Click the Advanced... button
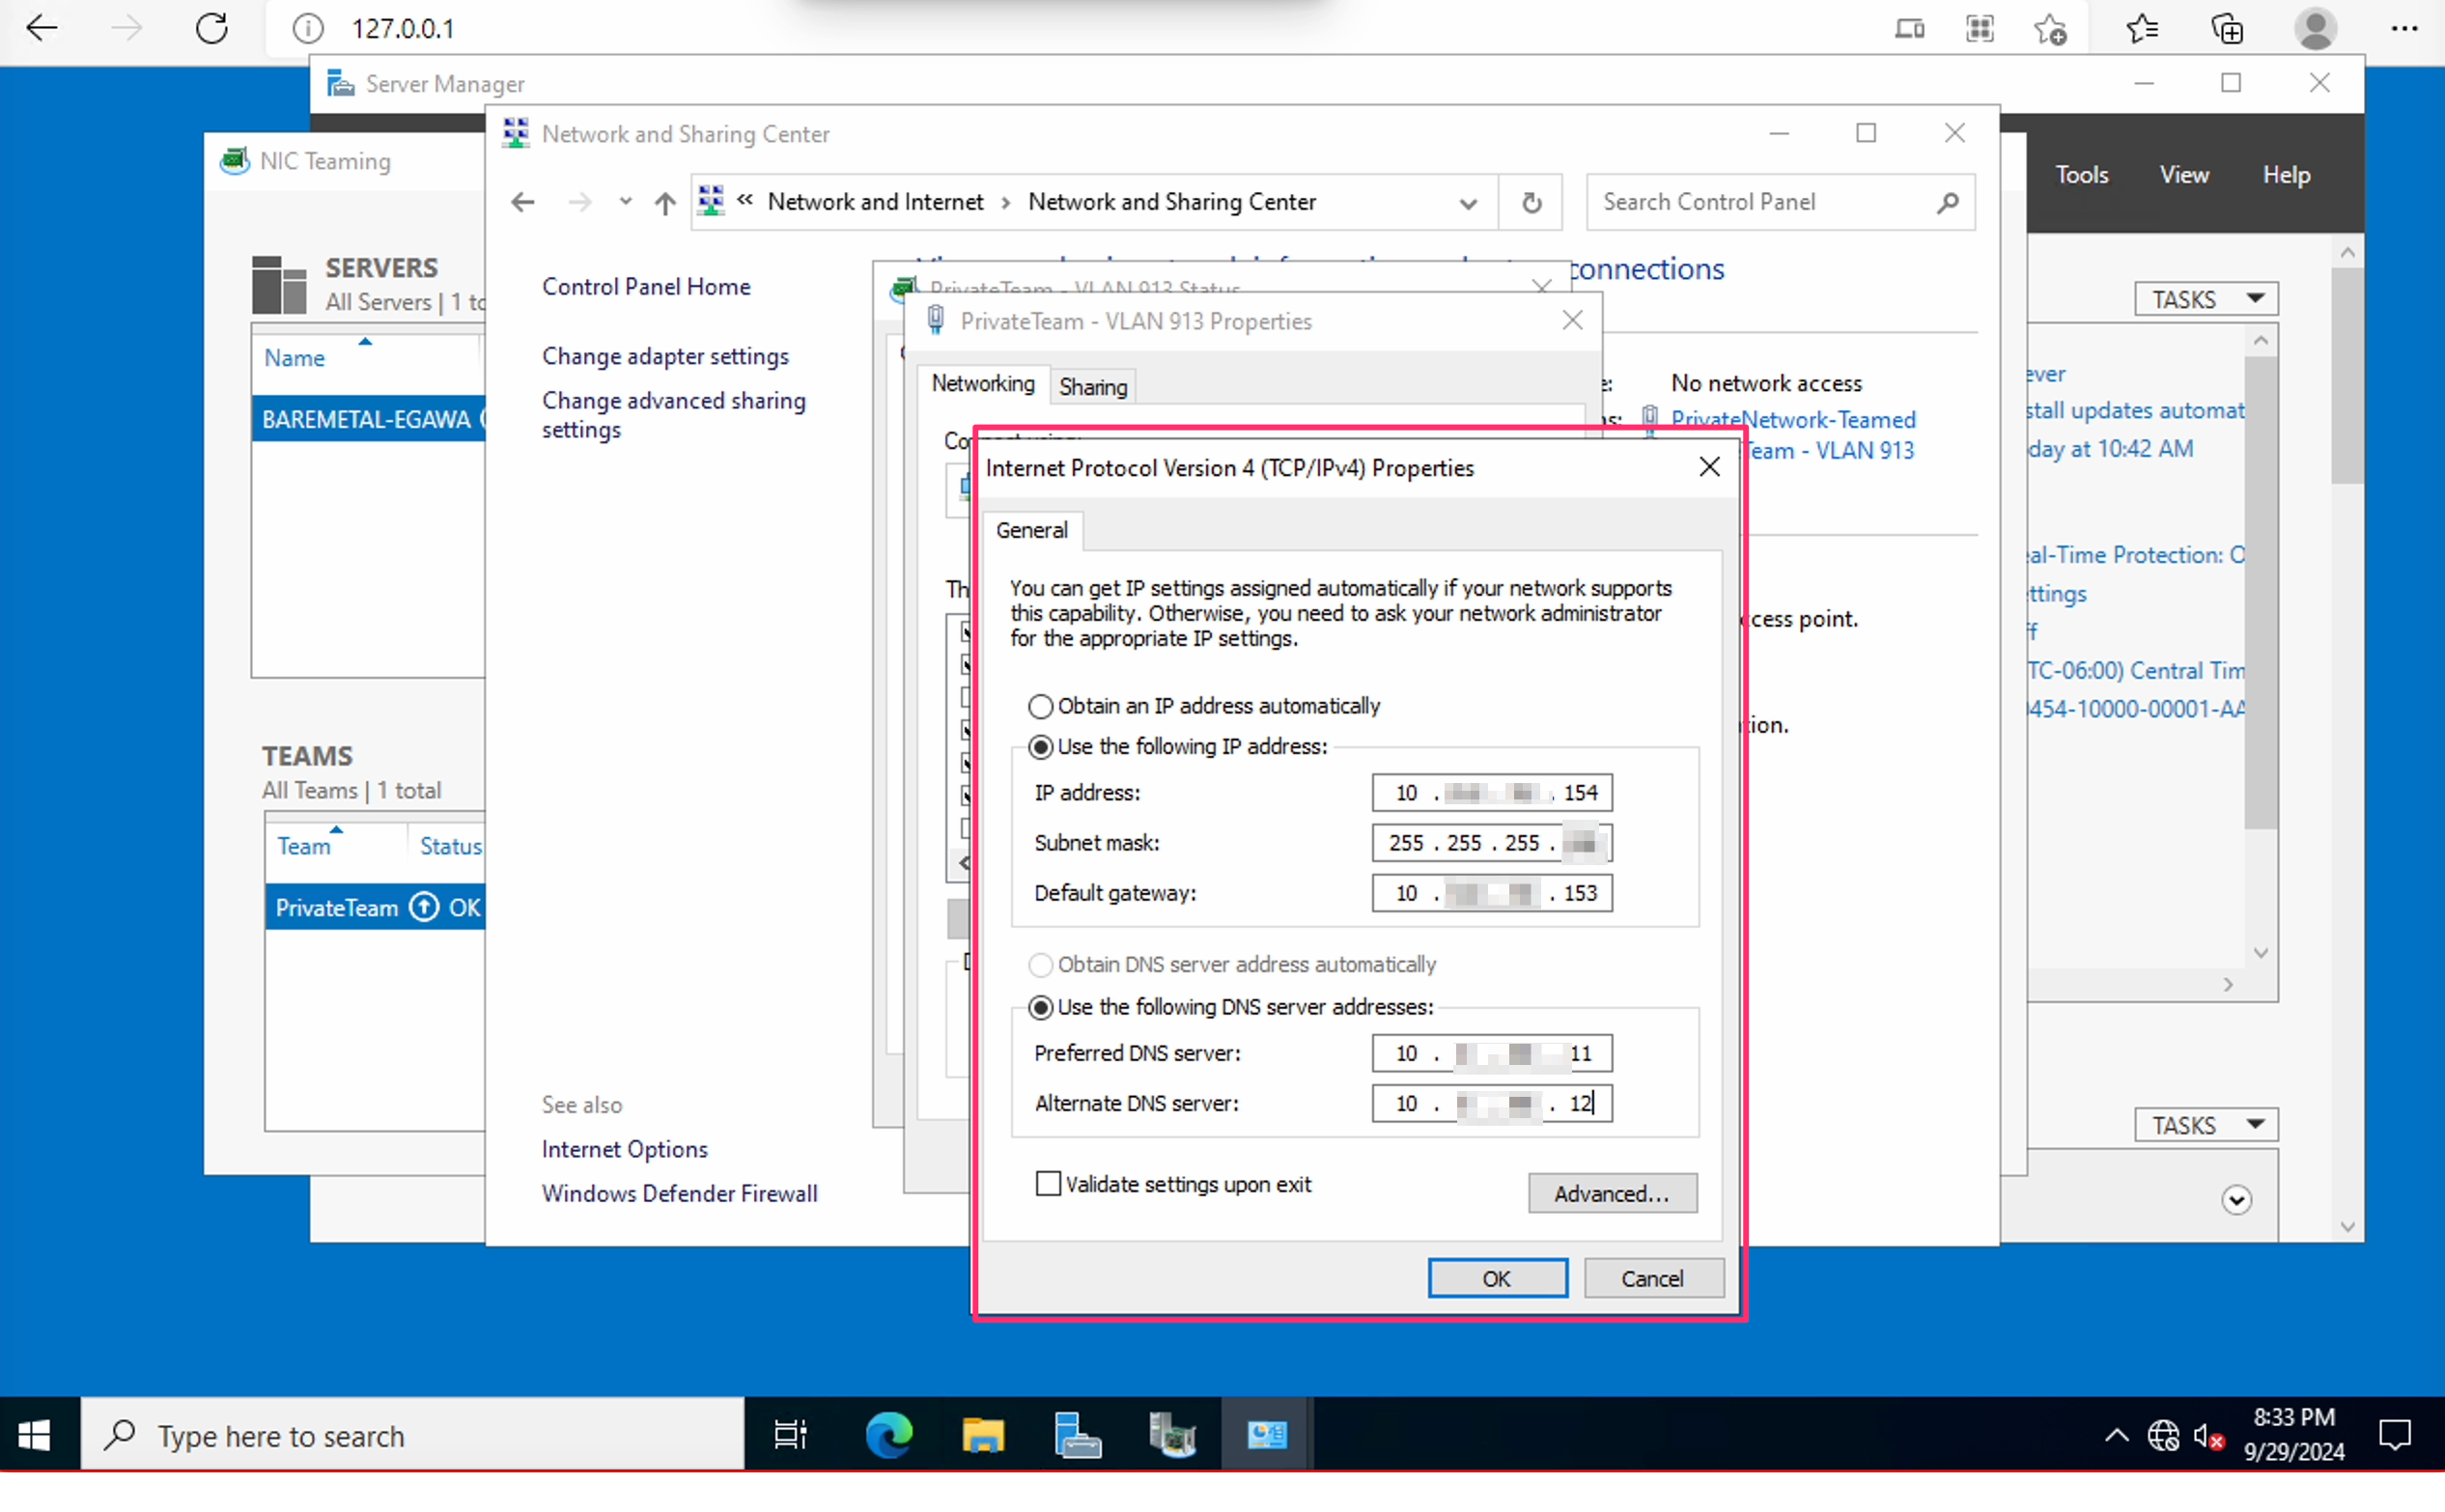This screenshot has width=2445, height=1512. [x=1611, y=1193]
